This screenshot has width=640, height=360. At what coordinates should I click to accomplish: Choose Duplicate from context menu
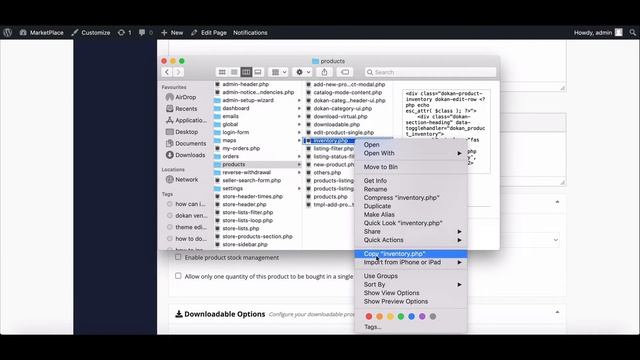[377, 206]
